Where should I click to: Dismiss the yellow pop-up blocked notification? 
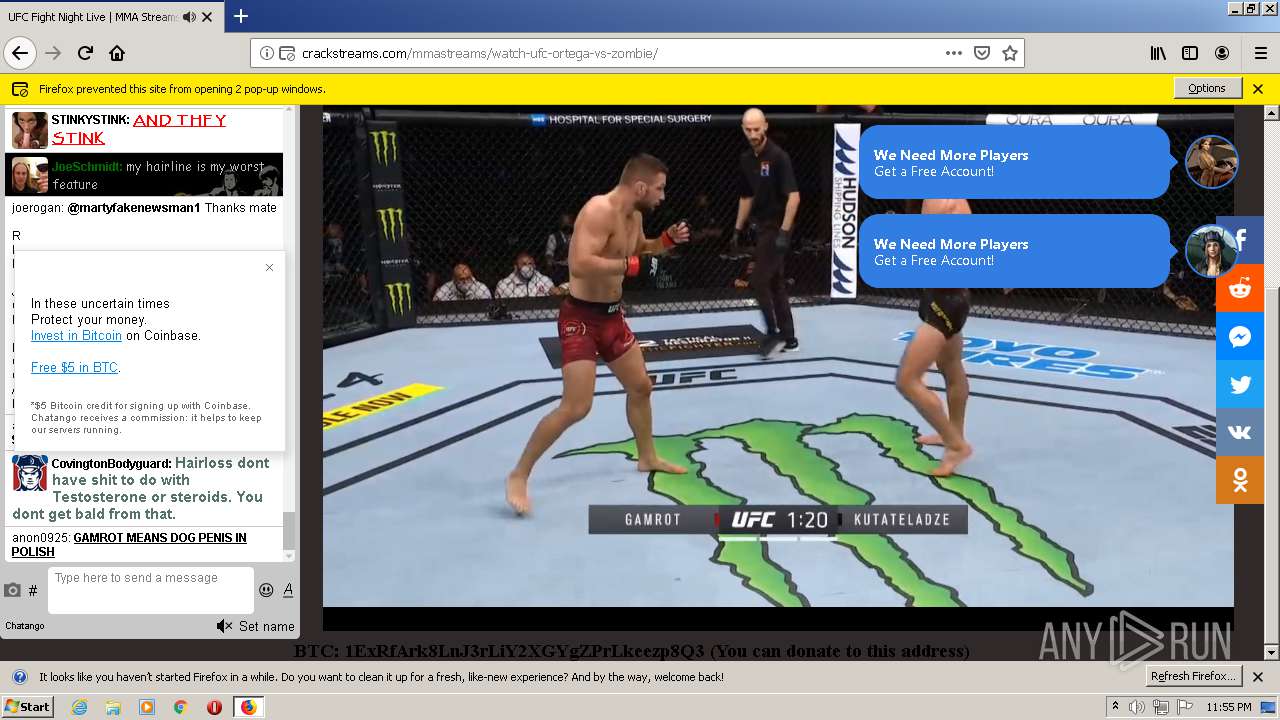pos(1258,88)
